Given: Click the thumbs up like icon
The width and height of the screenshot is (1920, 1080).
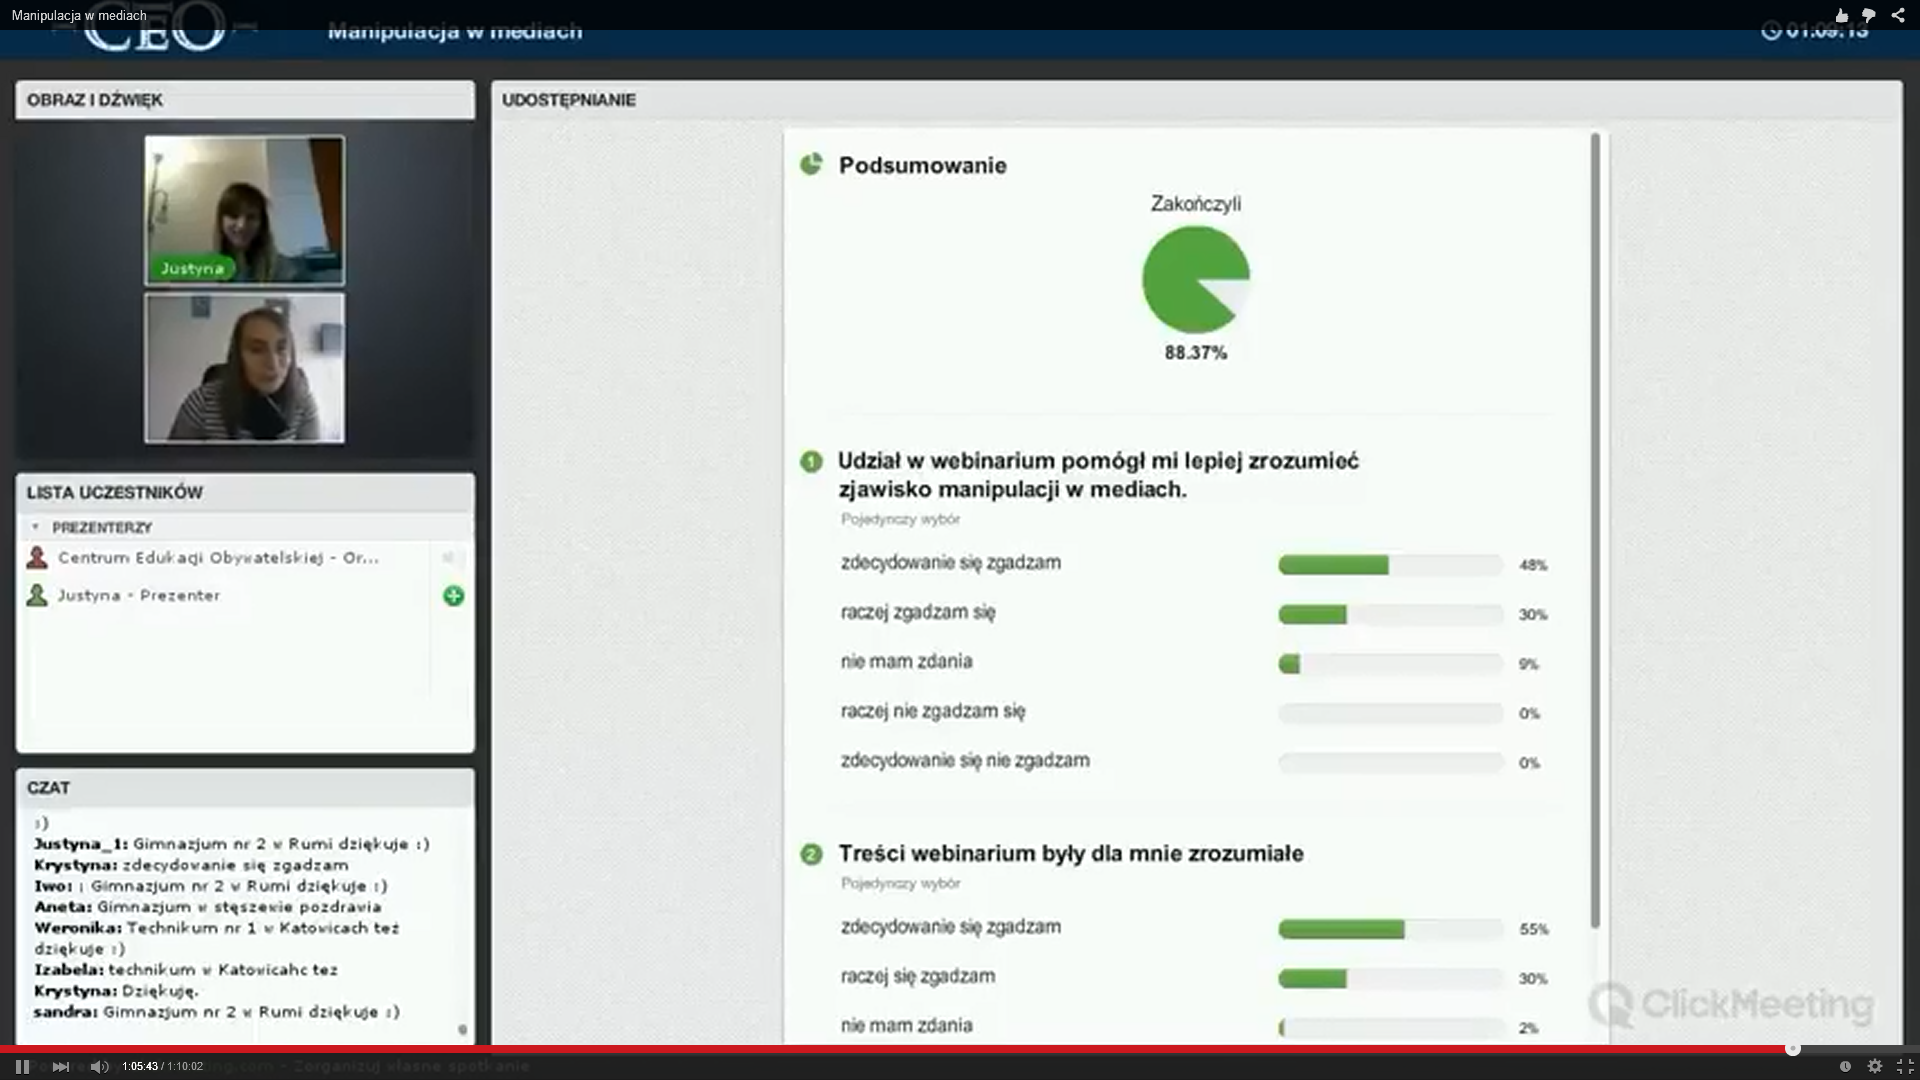Looking at the screenshot, I should point(1842,15).
